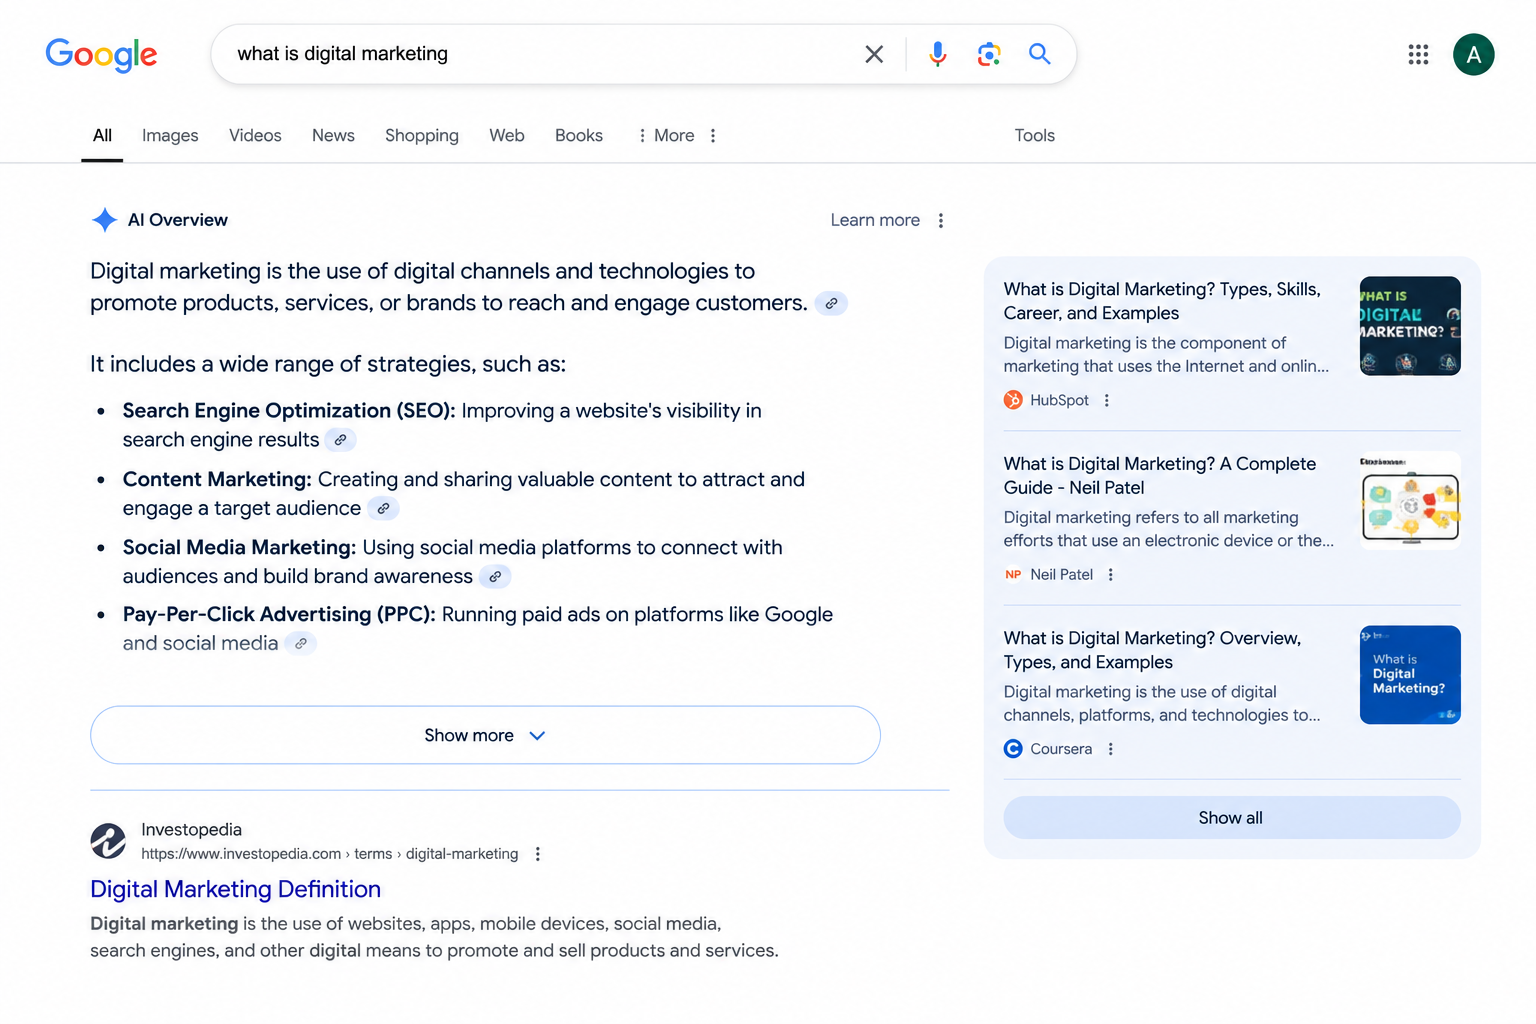
Task: Click the Neil Patel NP favicon
Action: click(x=1013, y=575)
